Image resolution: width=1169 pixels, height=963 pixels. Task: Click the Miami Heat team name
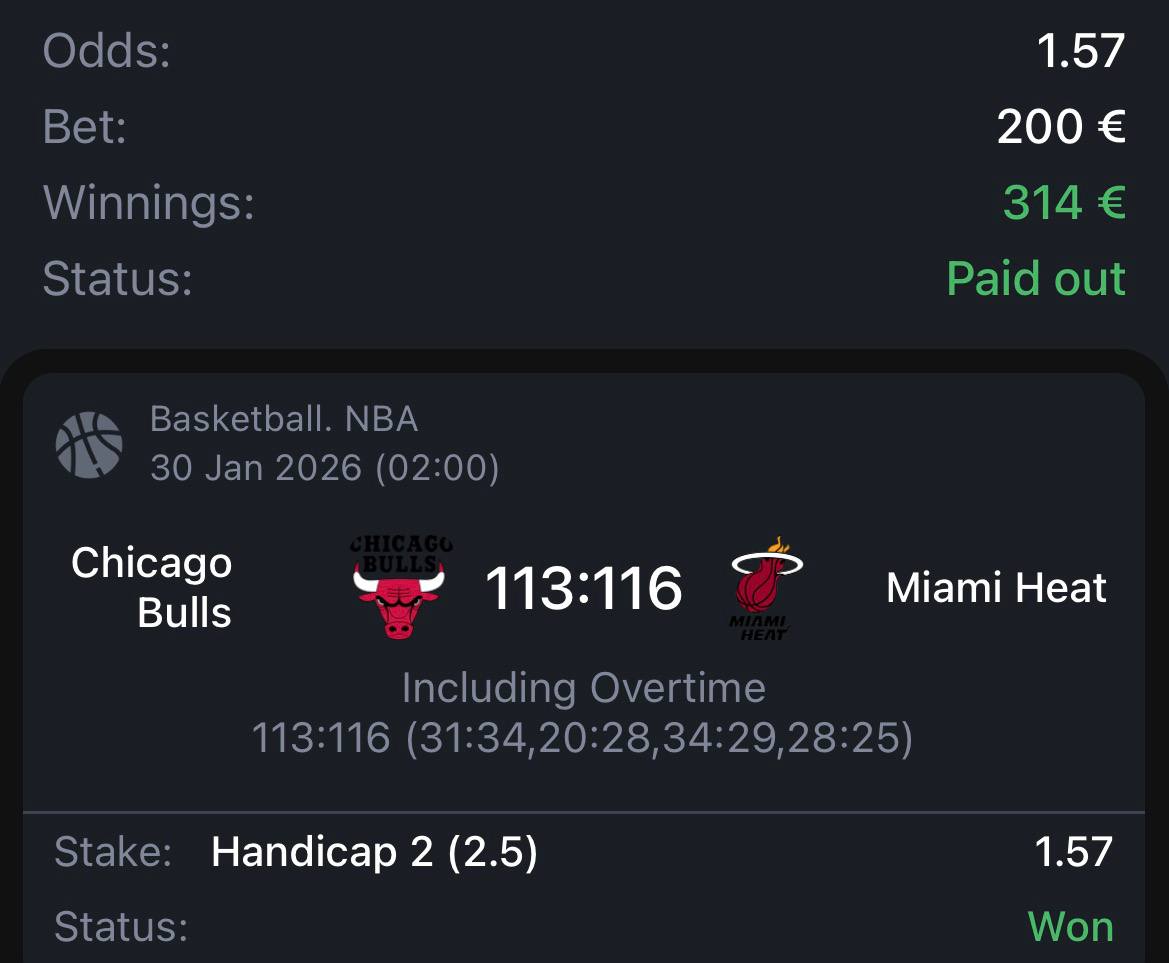point(996,588)
